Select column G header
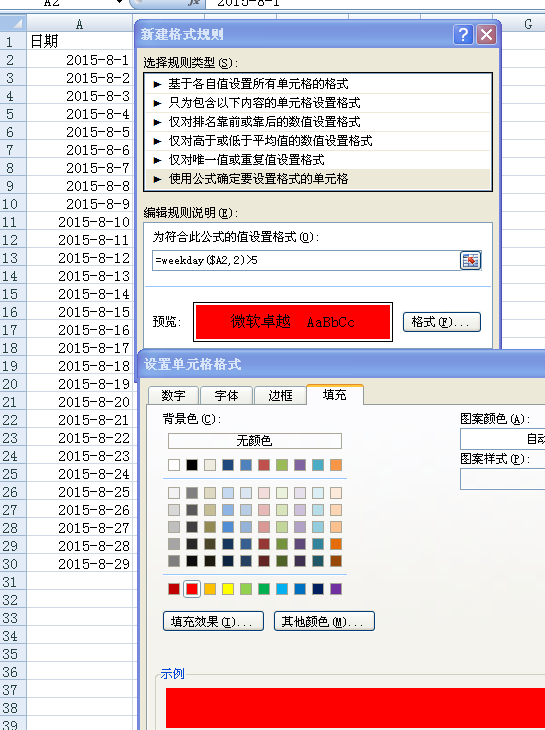The height and width of the screenshot is (730, 545). [524, 24]
